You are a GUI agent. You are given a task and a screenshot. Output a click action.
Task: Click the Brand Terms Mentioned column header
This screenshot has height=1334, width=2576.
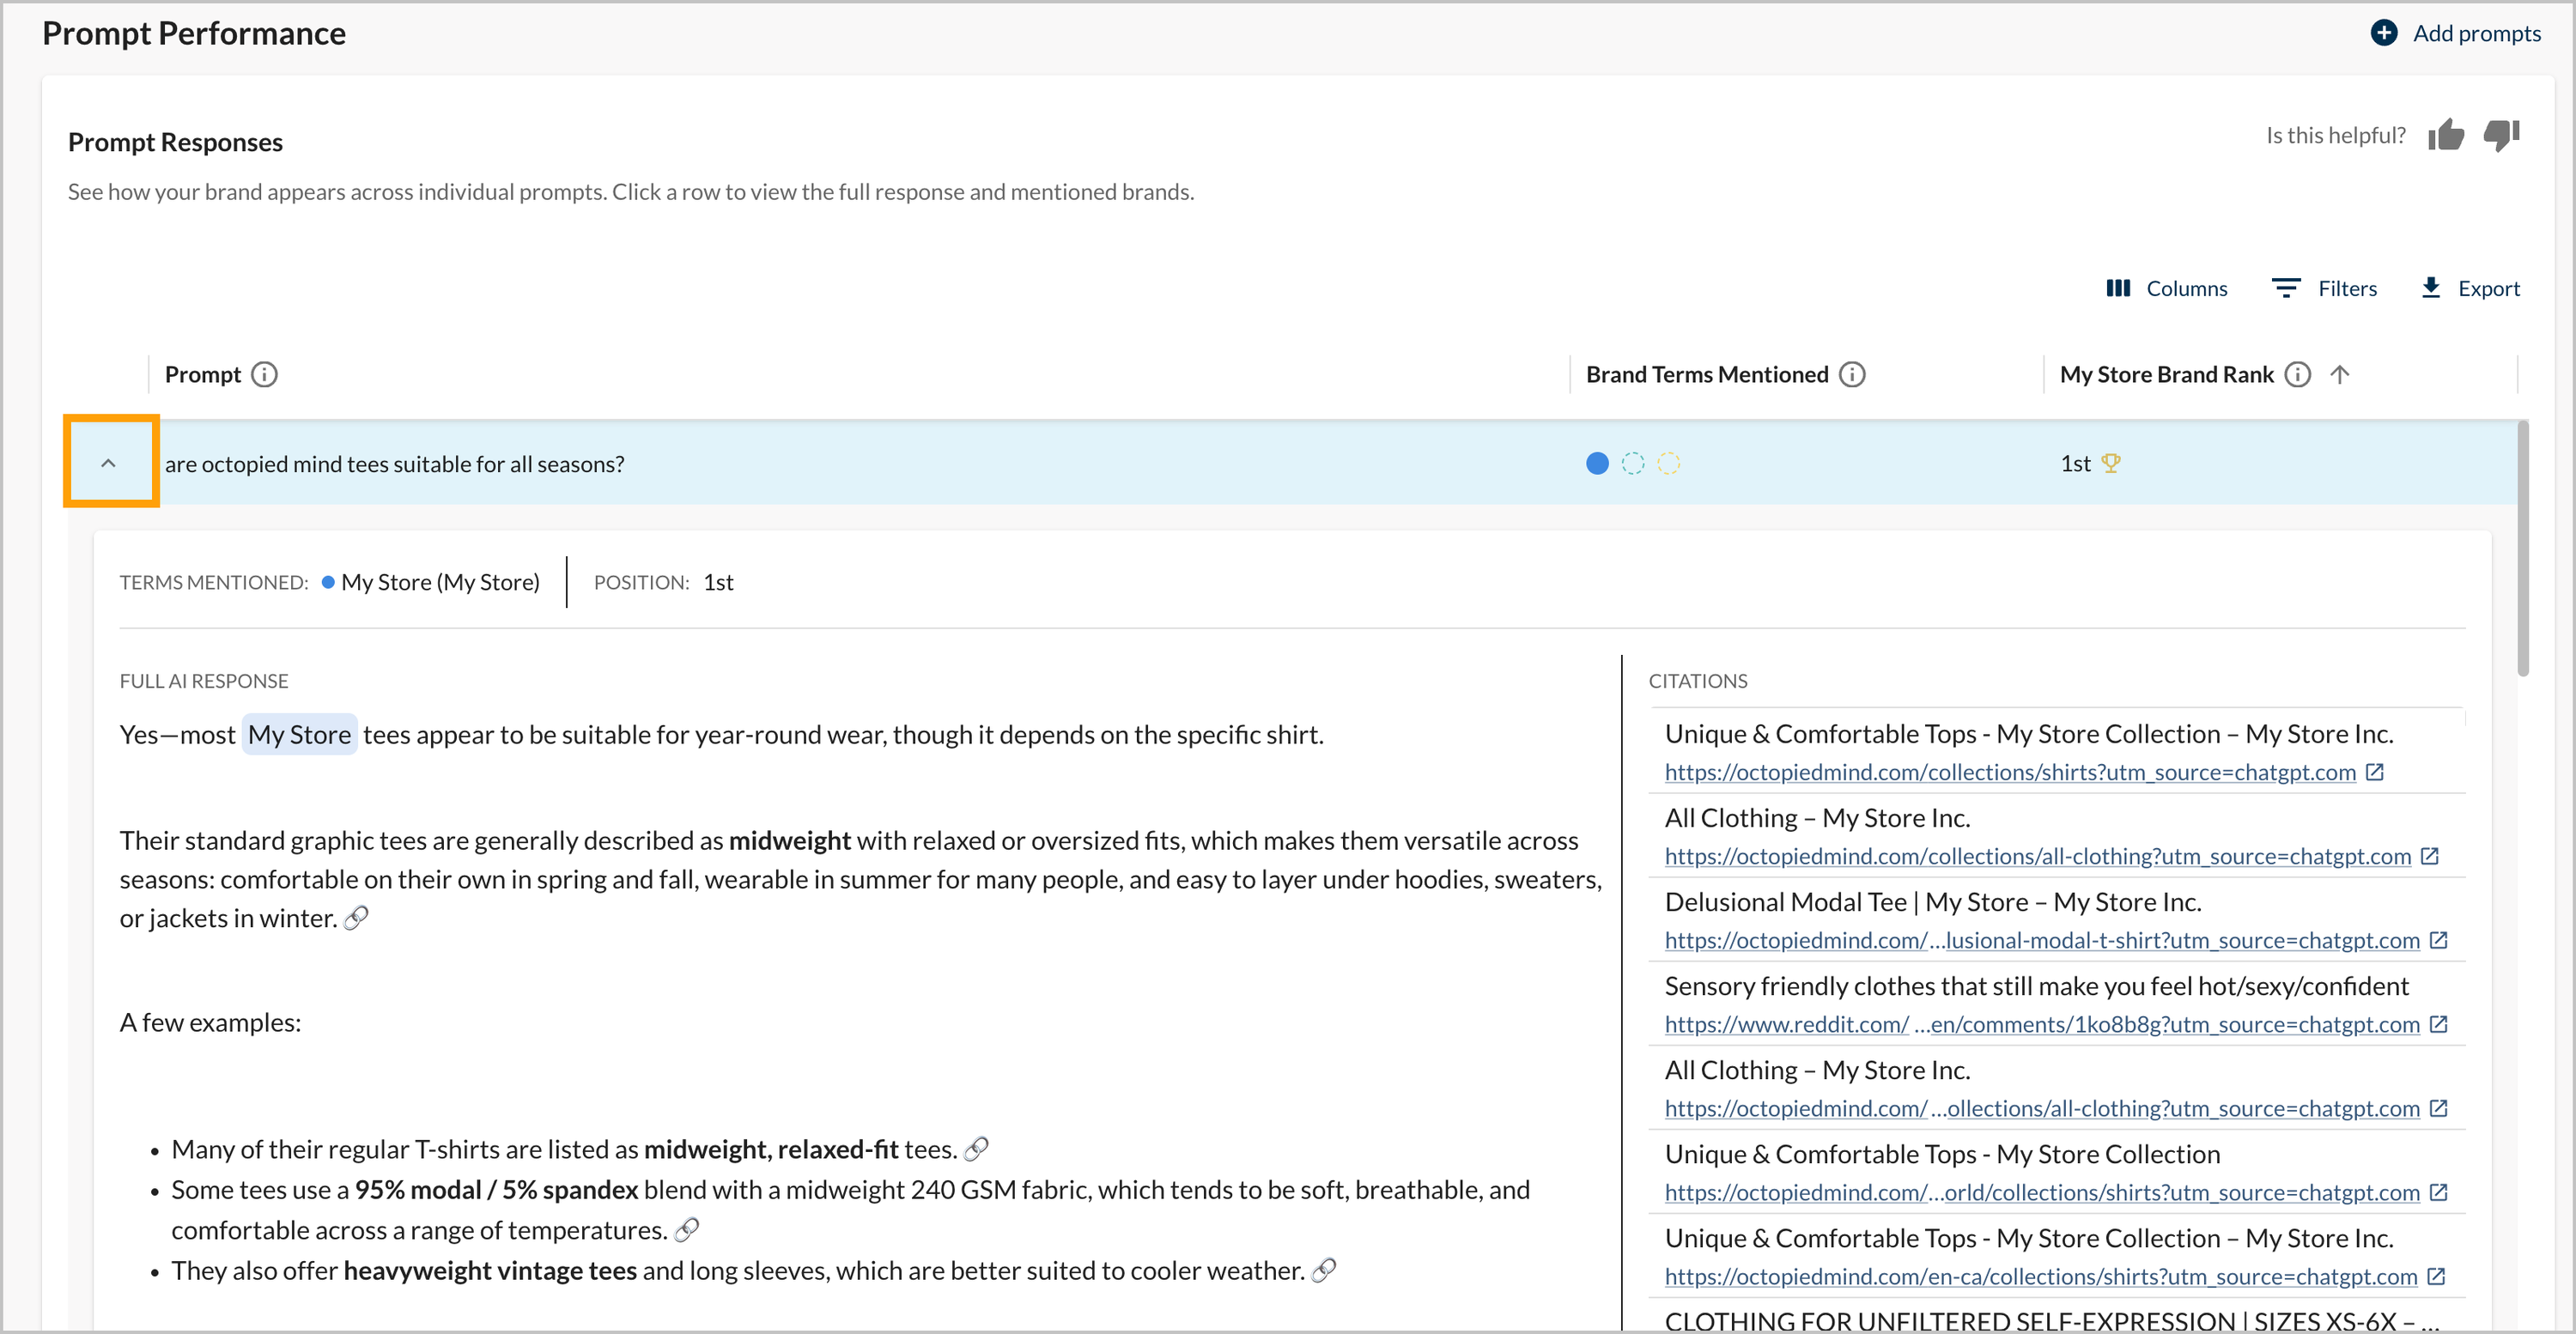(x=1707, y=375)
